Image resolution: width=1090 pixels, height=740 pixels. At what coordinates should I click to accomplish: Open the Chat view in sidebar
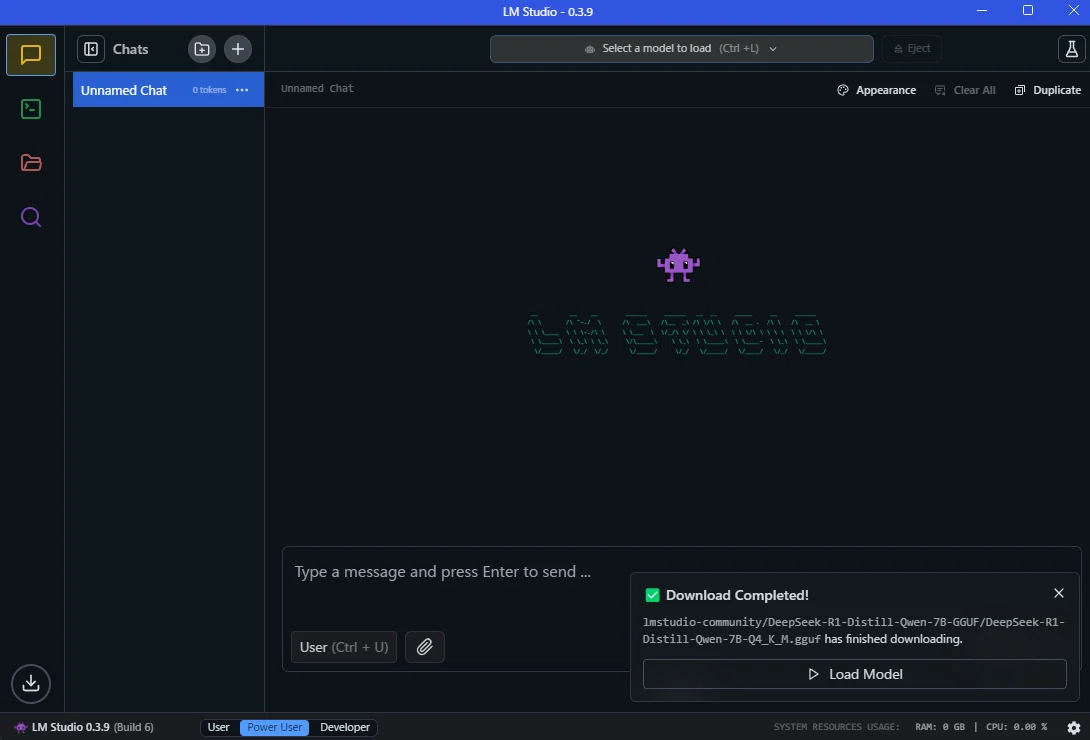[31, 55]
